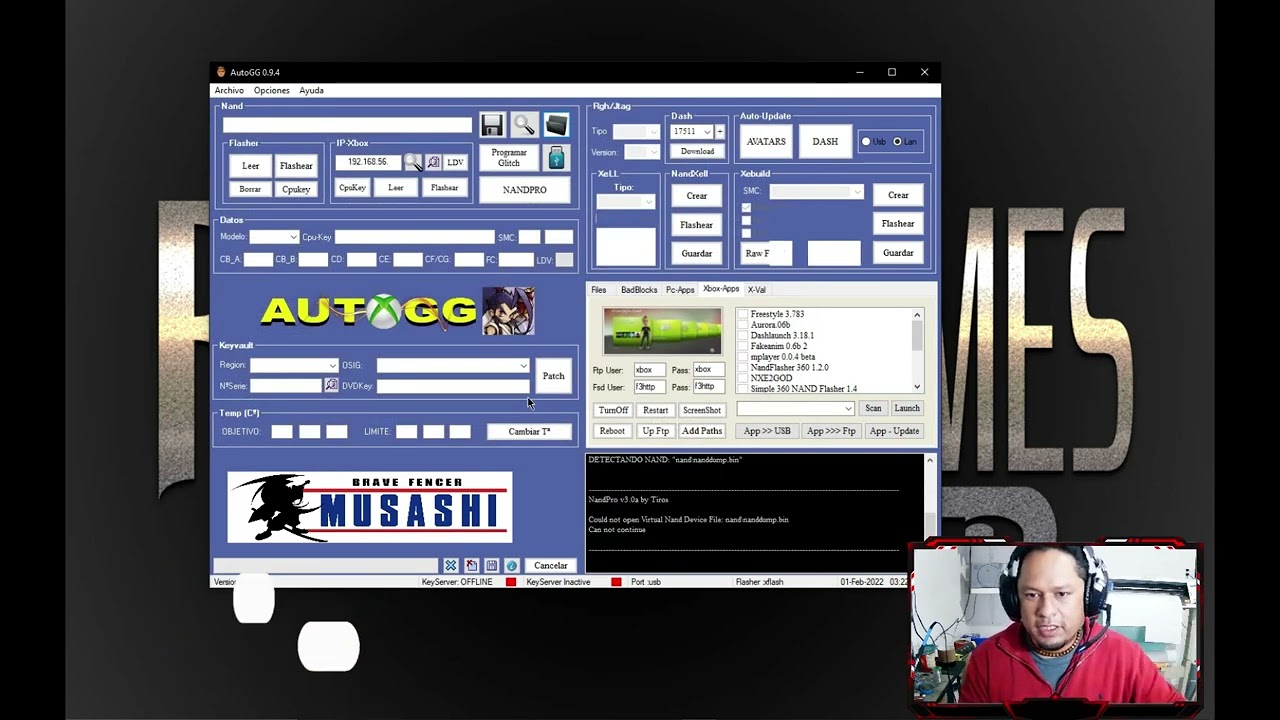The image size is (1280, 720).
Task: Click the search icon beside the NºSerie field
Action: (x=331, y=385)
